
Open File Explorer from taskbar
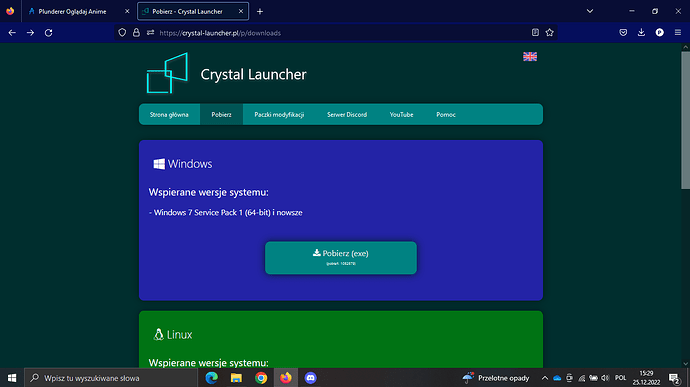click(x=236, y=378)
